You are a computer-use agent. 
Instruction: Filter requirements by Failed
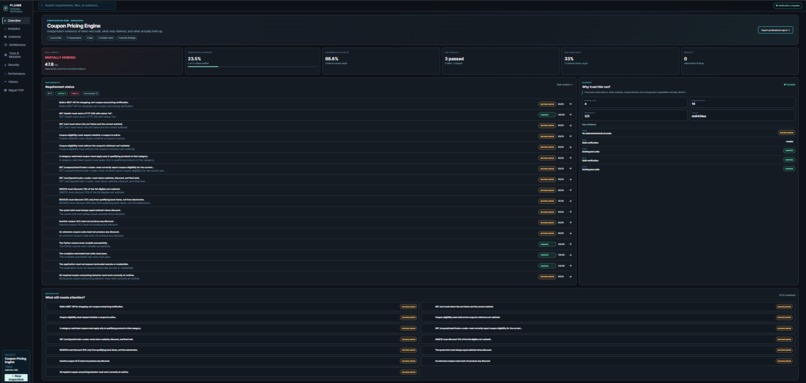click(x=75, y=94)
